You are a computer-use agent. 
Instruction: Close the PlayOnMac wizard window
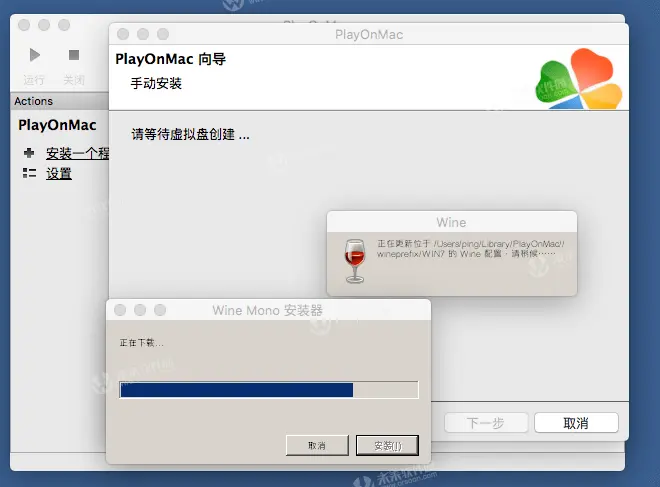pyautogui.click(x=123, y=34)
